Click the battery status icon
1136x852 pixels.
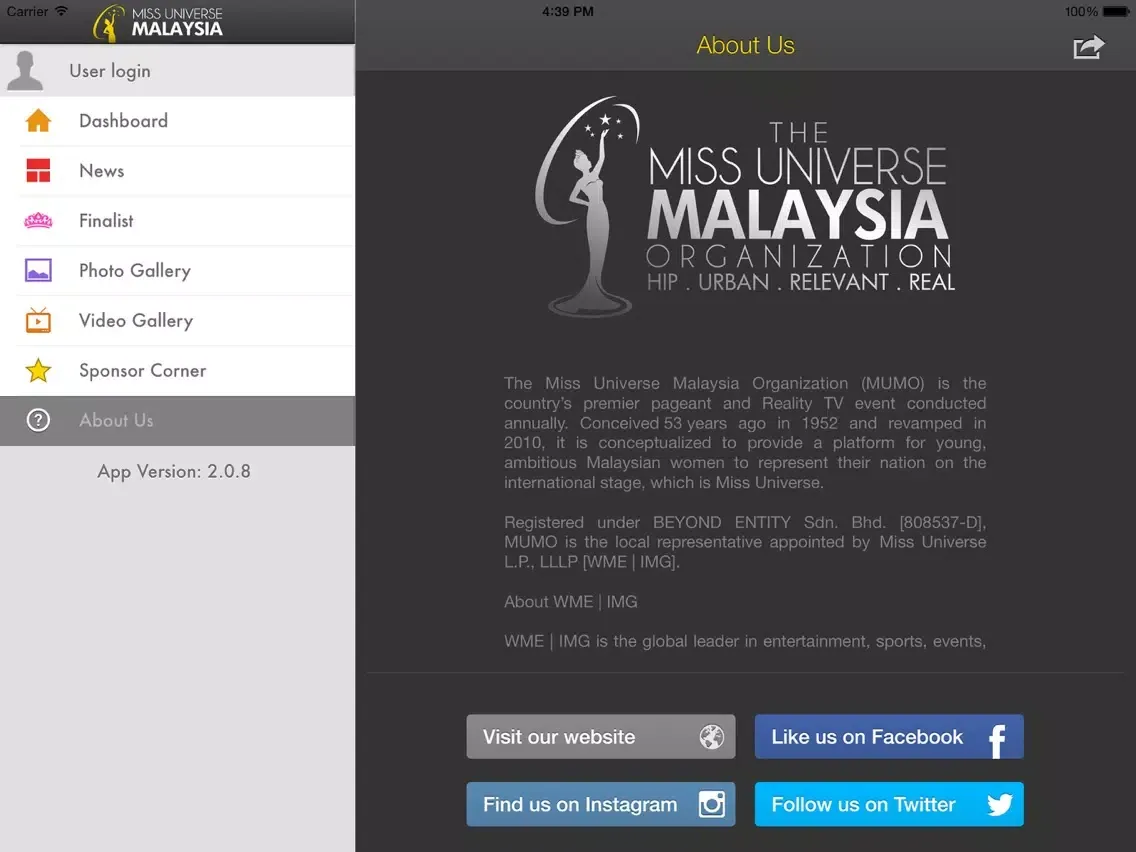click(1116, 12)
